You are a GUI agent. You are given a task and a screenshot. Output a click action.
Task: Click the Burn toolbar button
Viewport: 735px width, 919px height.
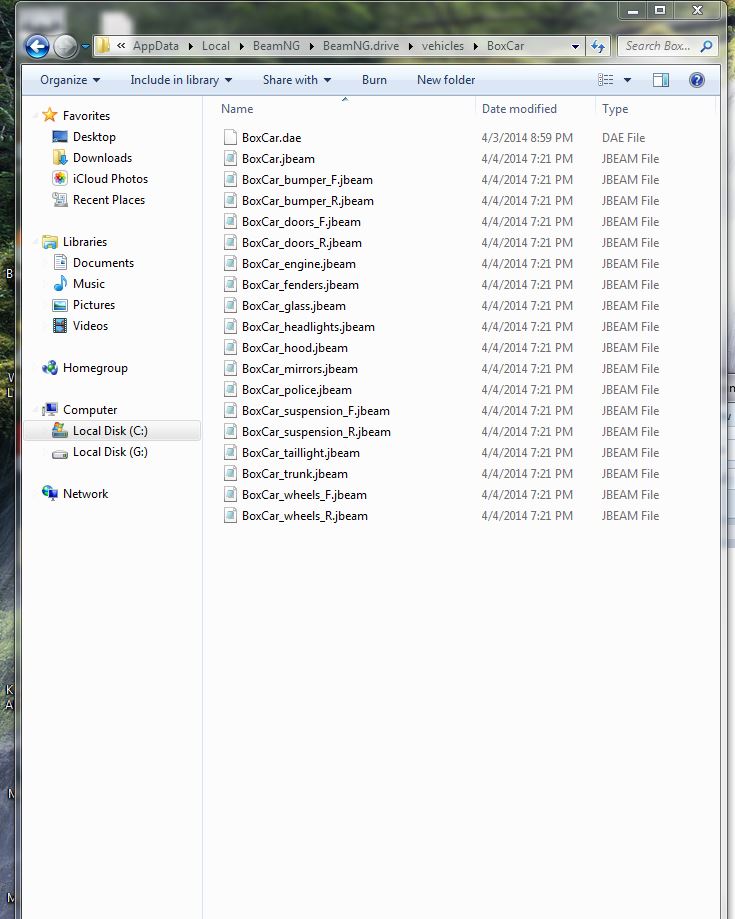[374, 80]
